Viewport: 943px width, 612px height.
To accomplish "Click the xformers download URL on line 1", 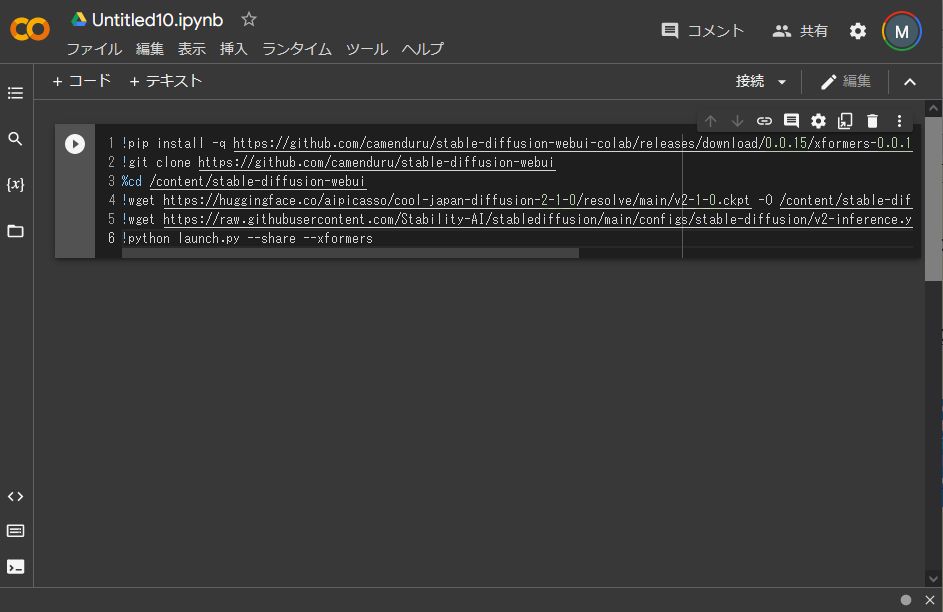I will pyautogui.click(x=573, y=143).
